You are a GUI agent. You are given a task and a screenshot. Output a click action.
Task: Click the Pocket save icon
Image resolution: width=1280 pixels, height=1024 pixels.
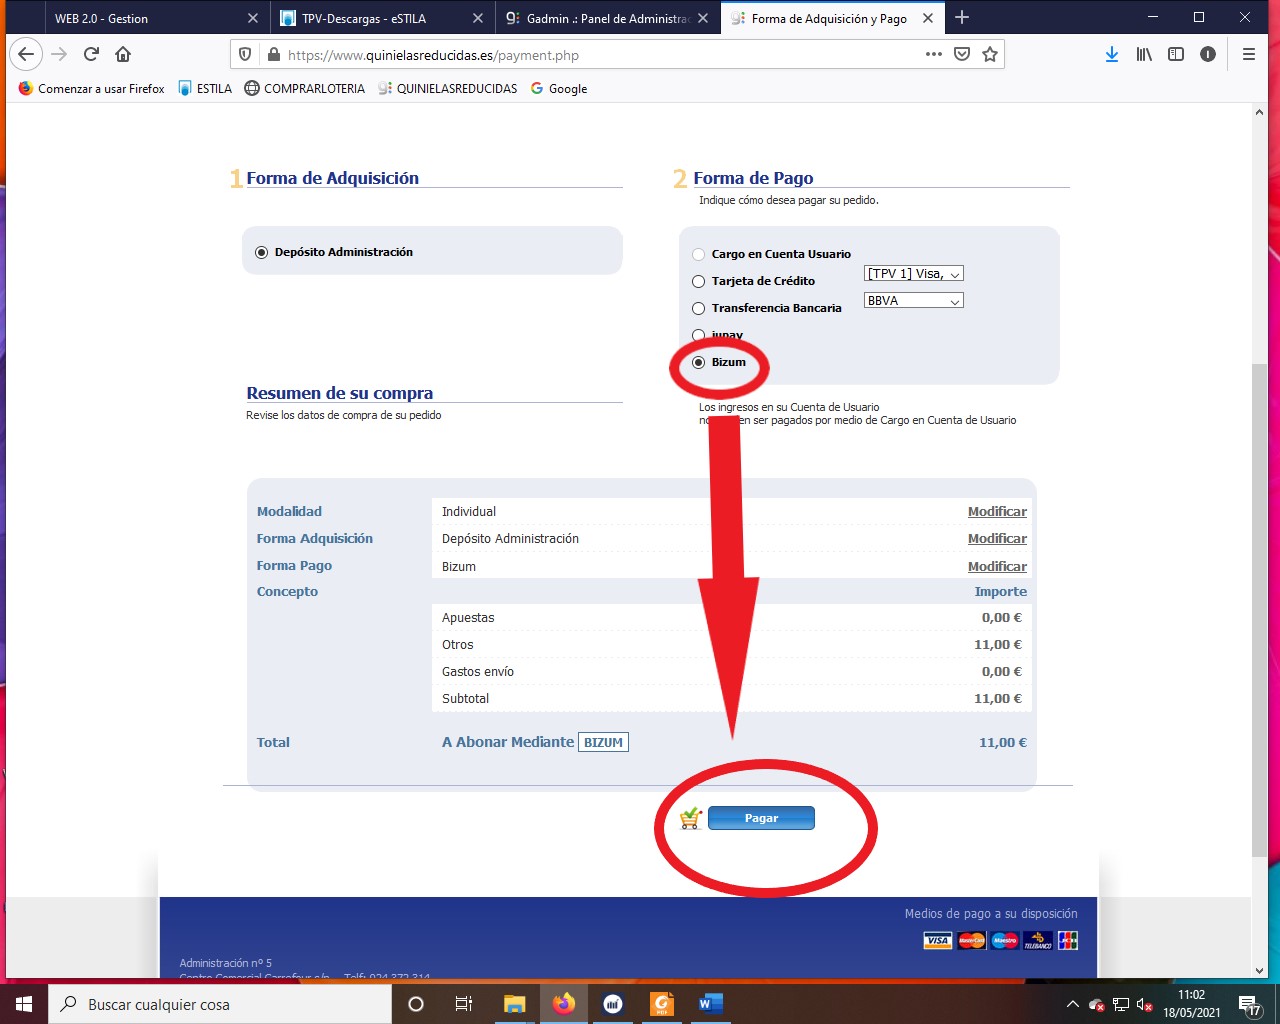point(962,54)
